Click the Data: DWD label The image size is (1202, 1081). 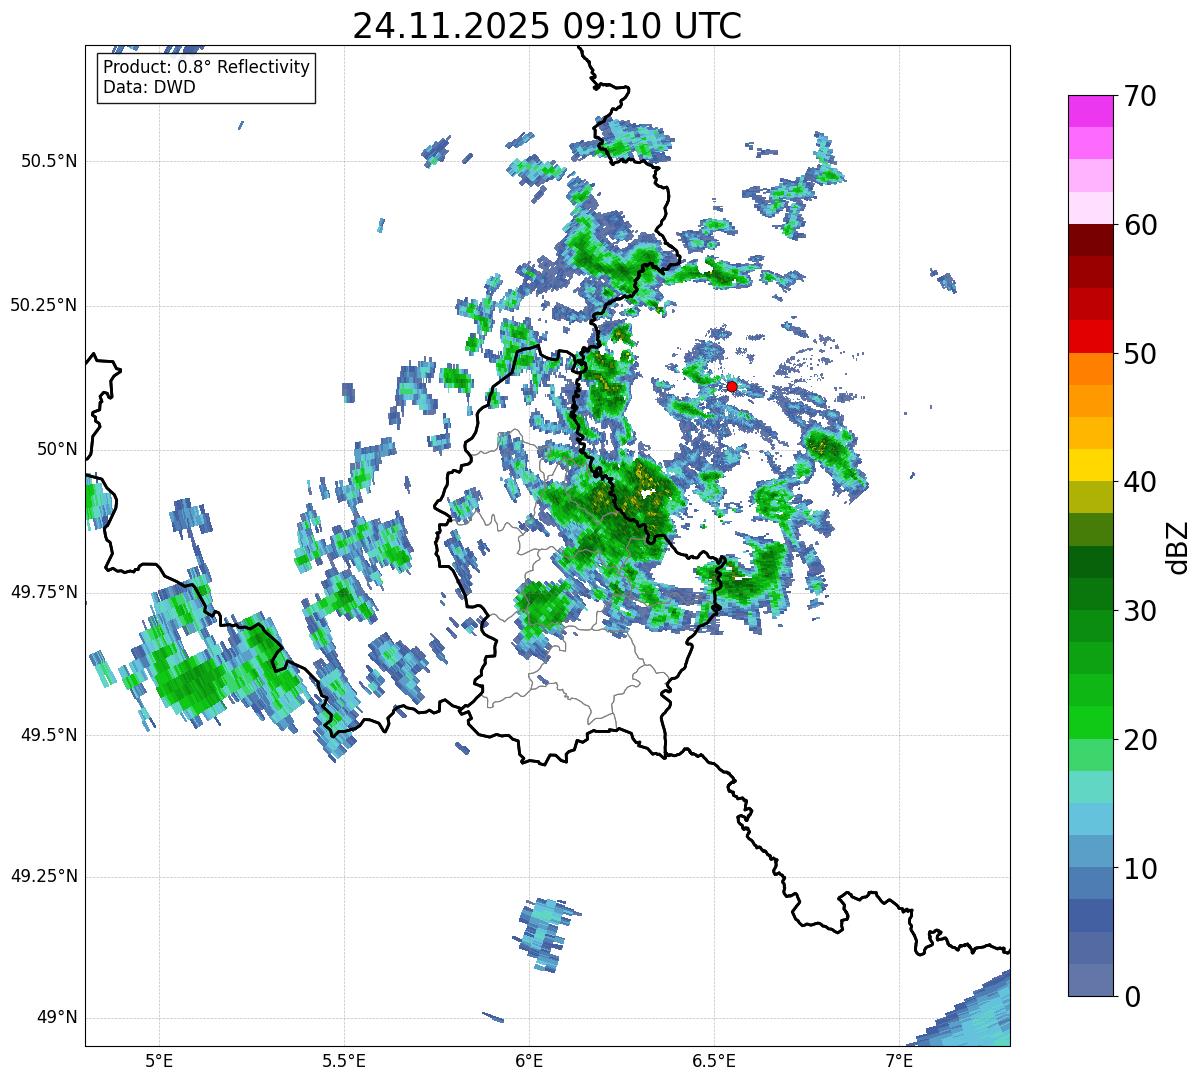[149, 87]
